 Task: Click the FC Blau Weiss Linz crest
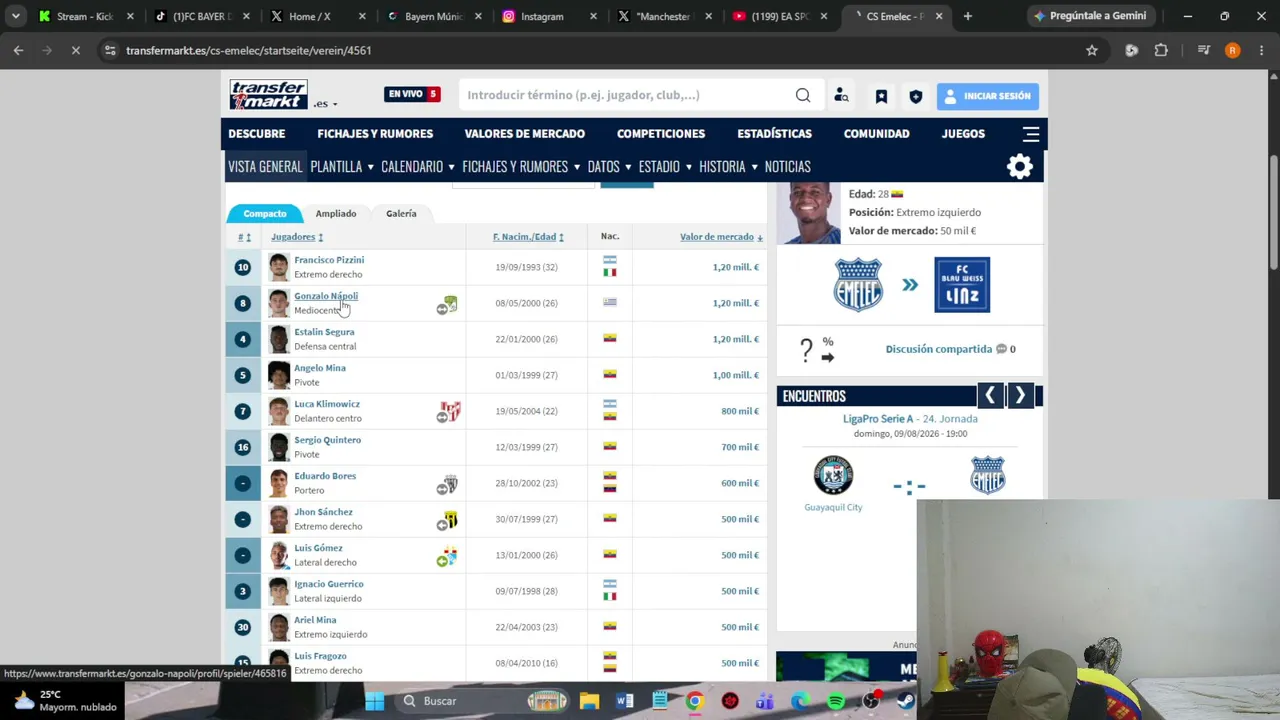tap(962, 285)
